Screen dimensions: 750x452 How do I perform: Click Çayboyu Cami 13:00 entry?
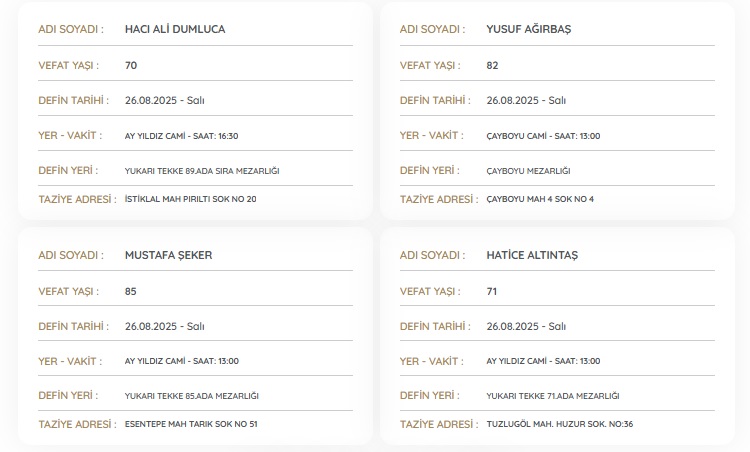tap(543, 136)
